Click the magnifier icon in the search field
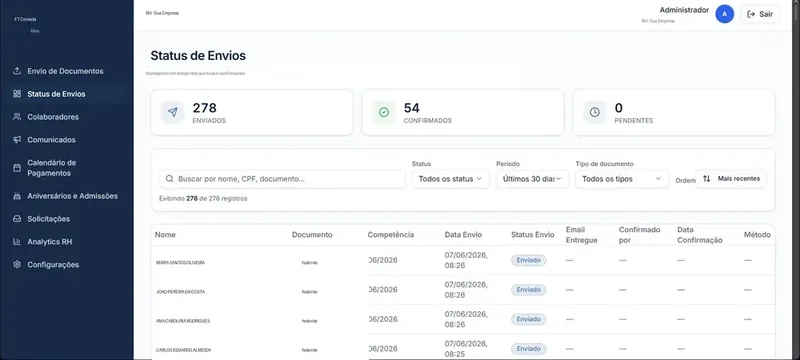The width and height of the screenshot is (800, 360). (x=169, y=179)
